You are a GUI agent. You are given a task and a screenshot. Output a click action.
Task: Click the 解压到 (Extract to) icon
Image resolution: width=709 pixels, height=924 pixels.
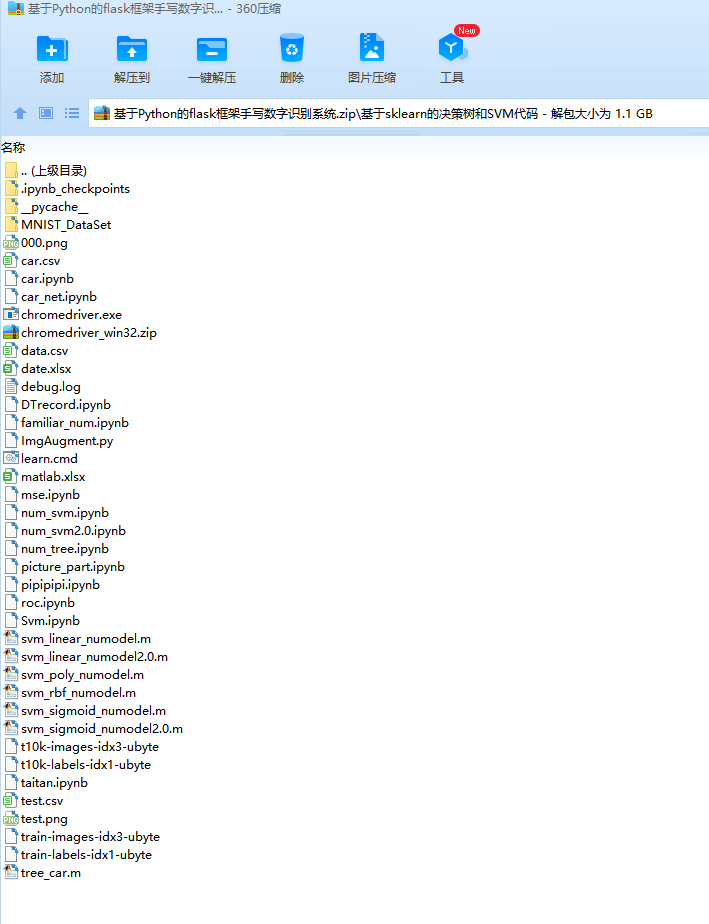pos(131,49)
